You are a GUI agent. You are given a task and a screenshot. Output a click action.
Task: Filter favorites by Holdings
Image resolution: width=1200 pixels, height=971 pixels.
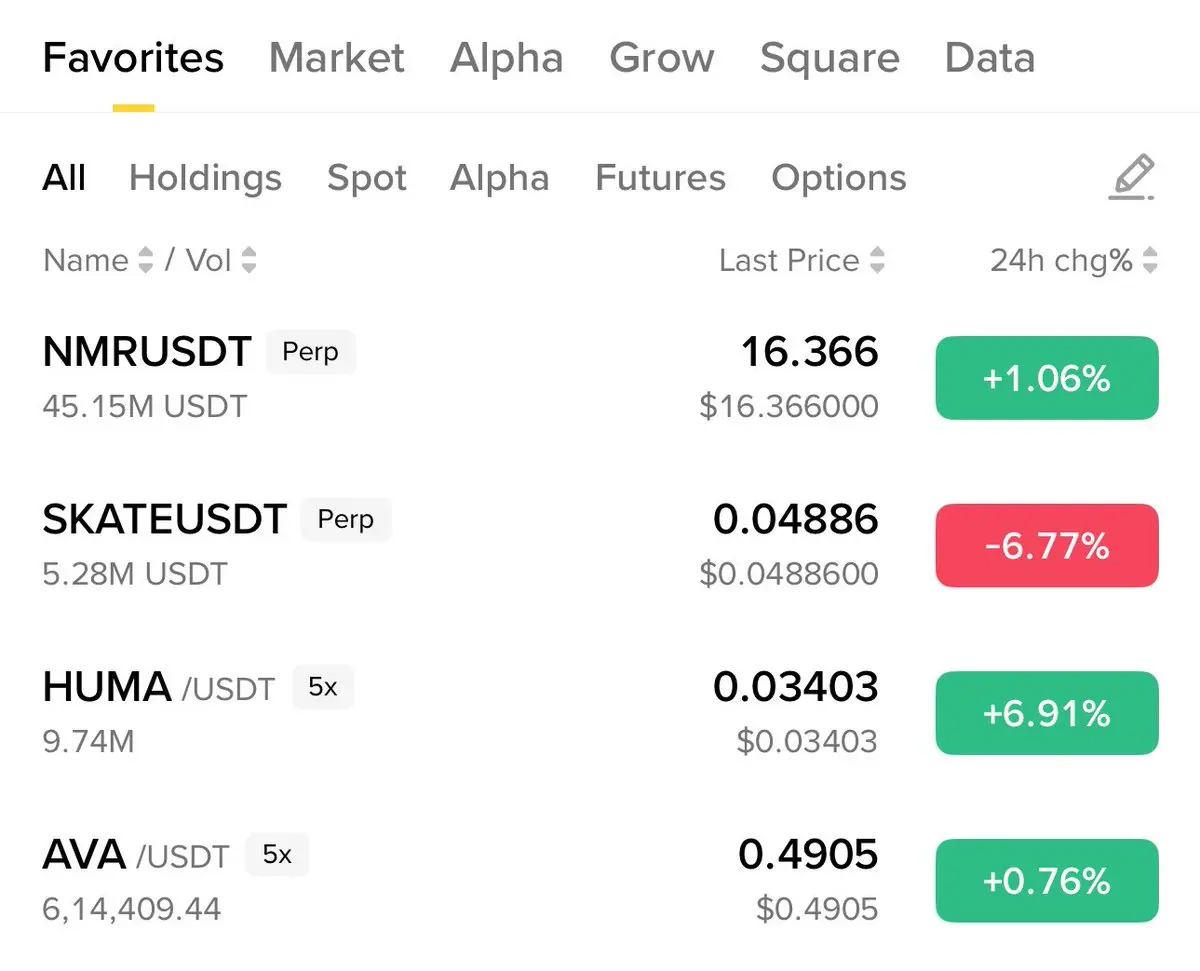[205, 178]
